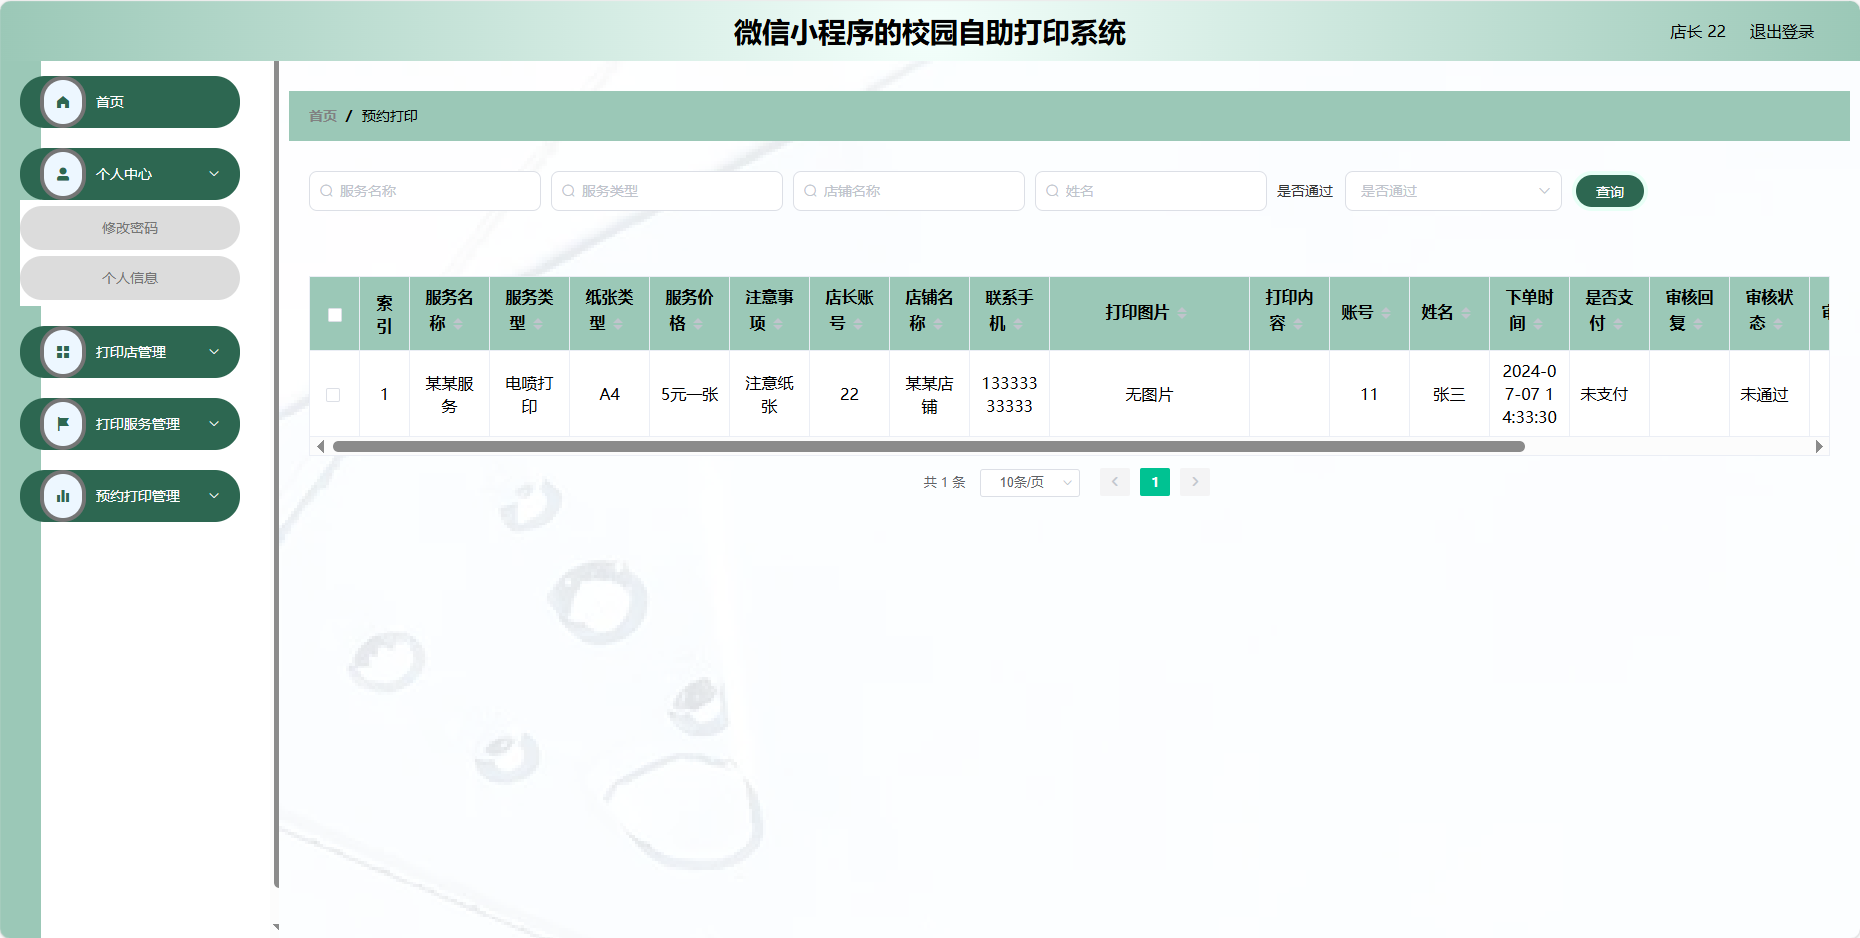Click the person icon for 个人中心

coord(63,174)
